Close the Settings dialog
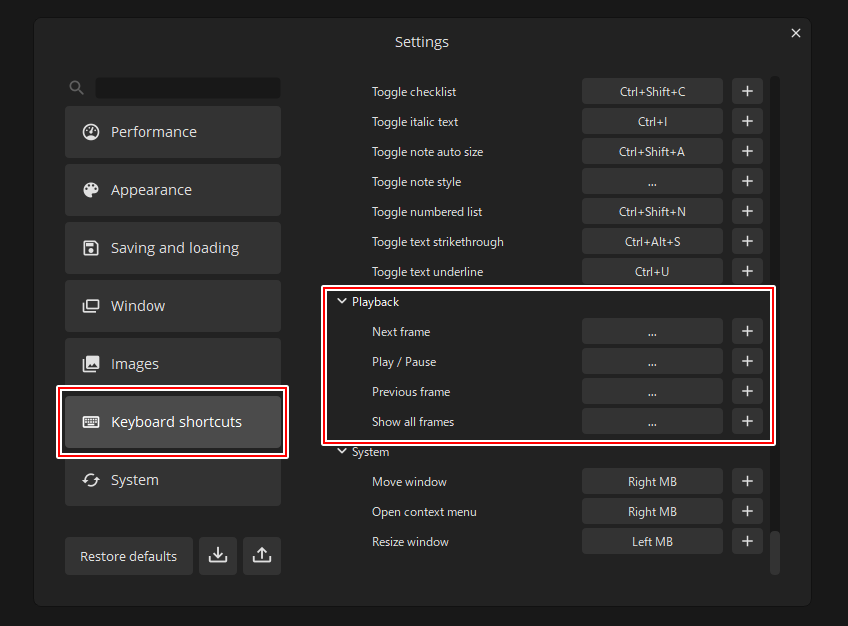Viewport: 848px width, 626px height. coord(796,33)
